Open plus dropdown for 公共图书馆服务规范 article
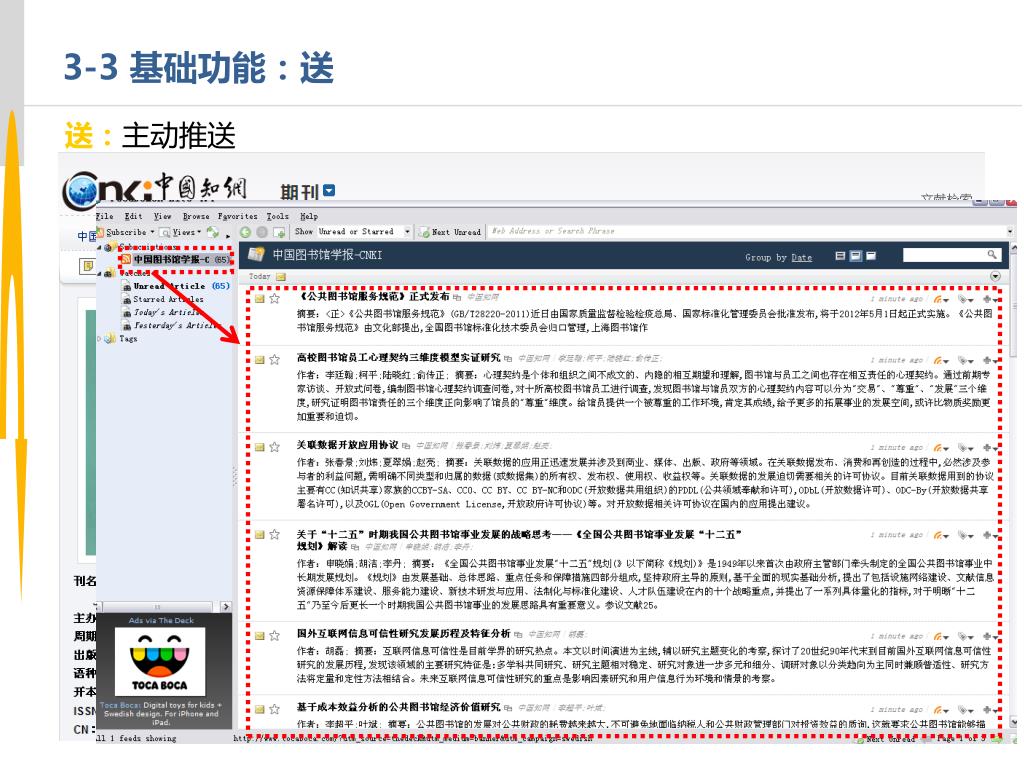This screenshot has height=768, width=1024. 991,299
